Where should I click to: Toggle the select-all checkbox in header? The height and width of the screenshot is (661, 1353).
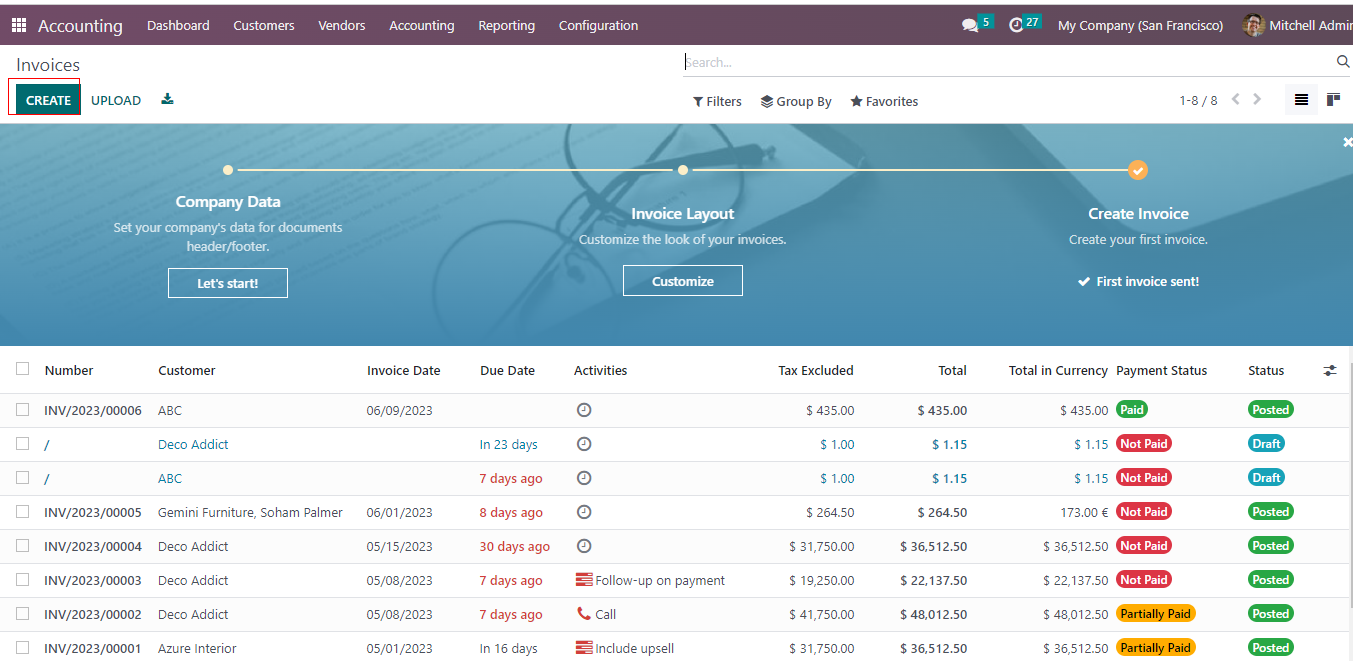pyautogui.click(x=23, y=369)
